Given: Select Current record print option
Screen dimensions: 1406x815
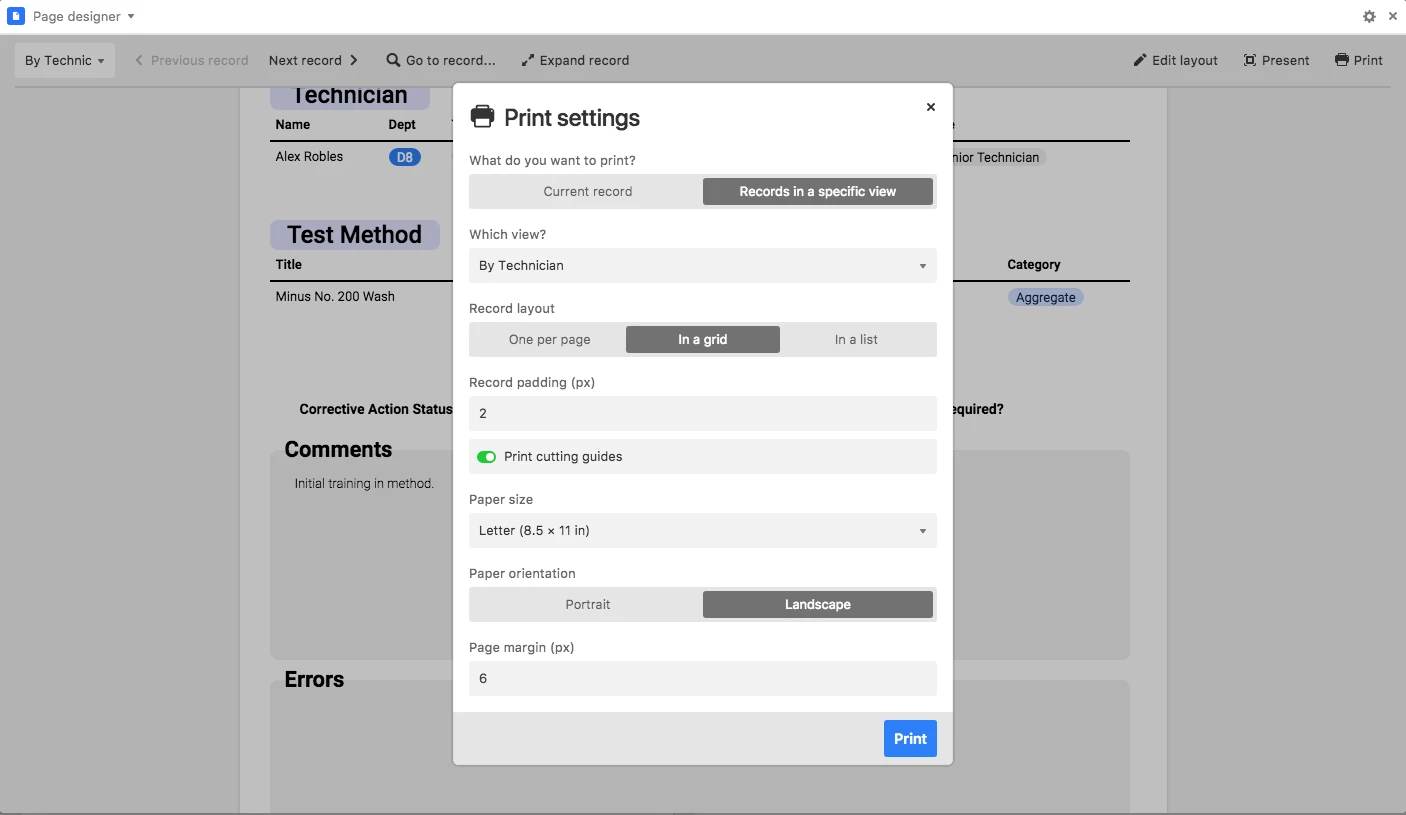Looking at the screenshot, I should pyautogui.click(x=588, y=191).
